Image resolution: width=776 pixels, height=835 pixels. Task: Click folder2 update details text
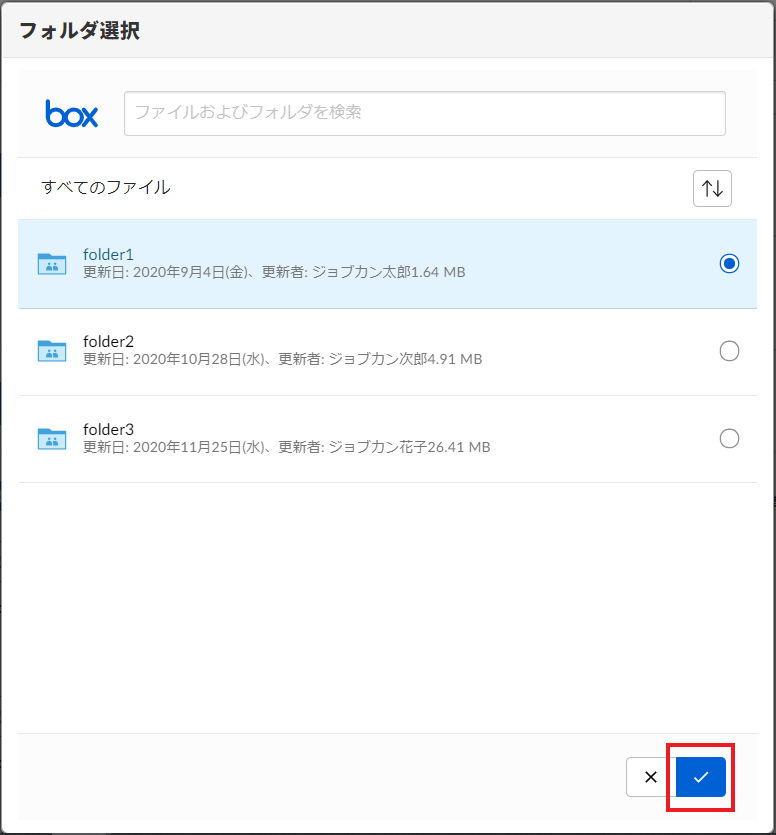tap(283, 359)
